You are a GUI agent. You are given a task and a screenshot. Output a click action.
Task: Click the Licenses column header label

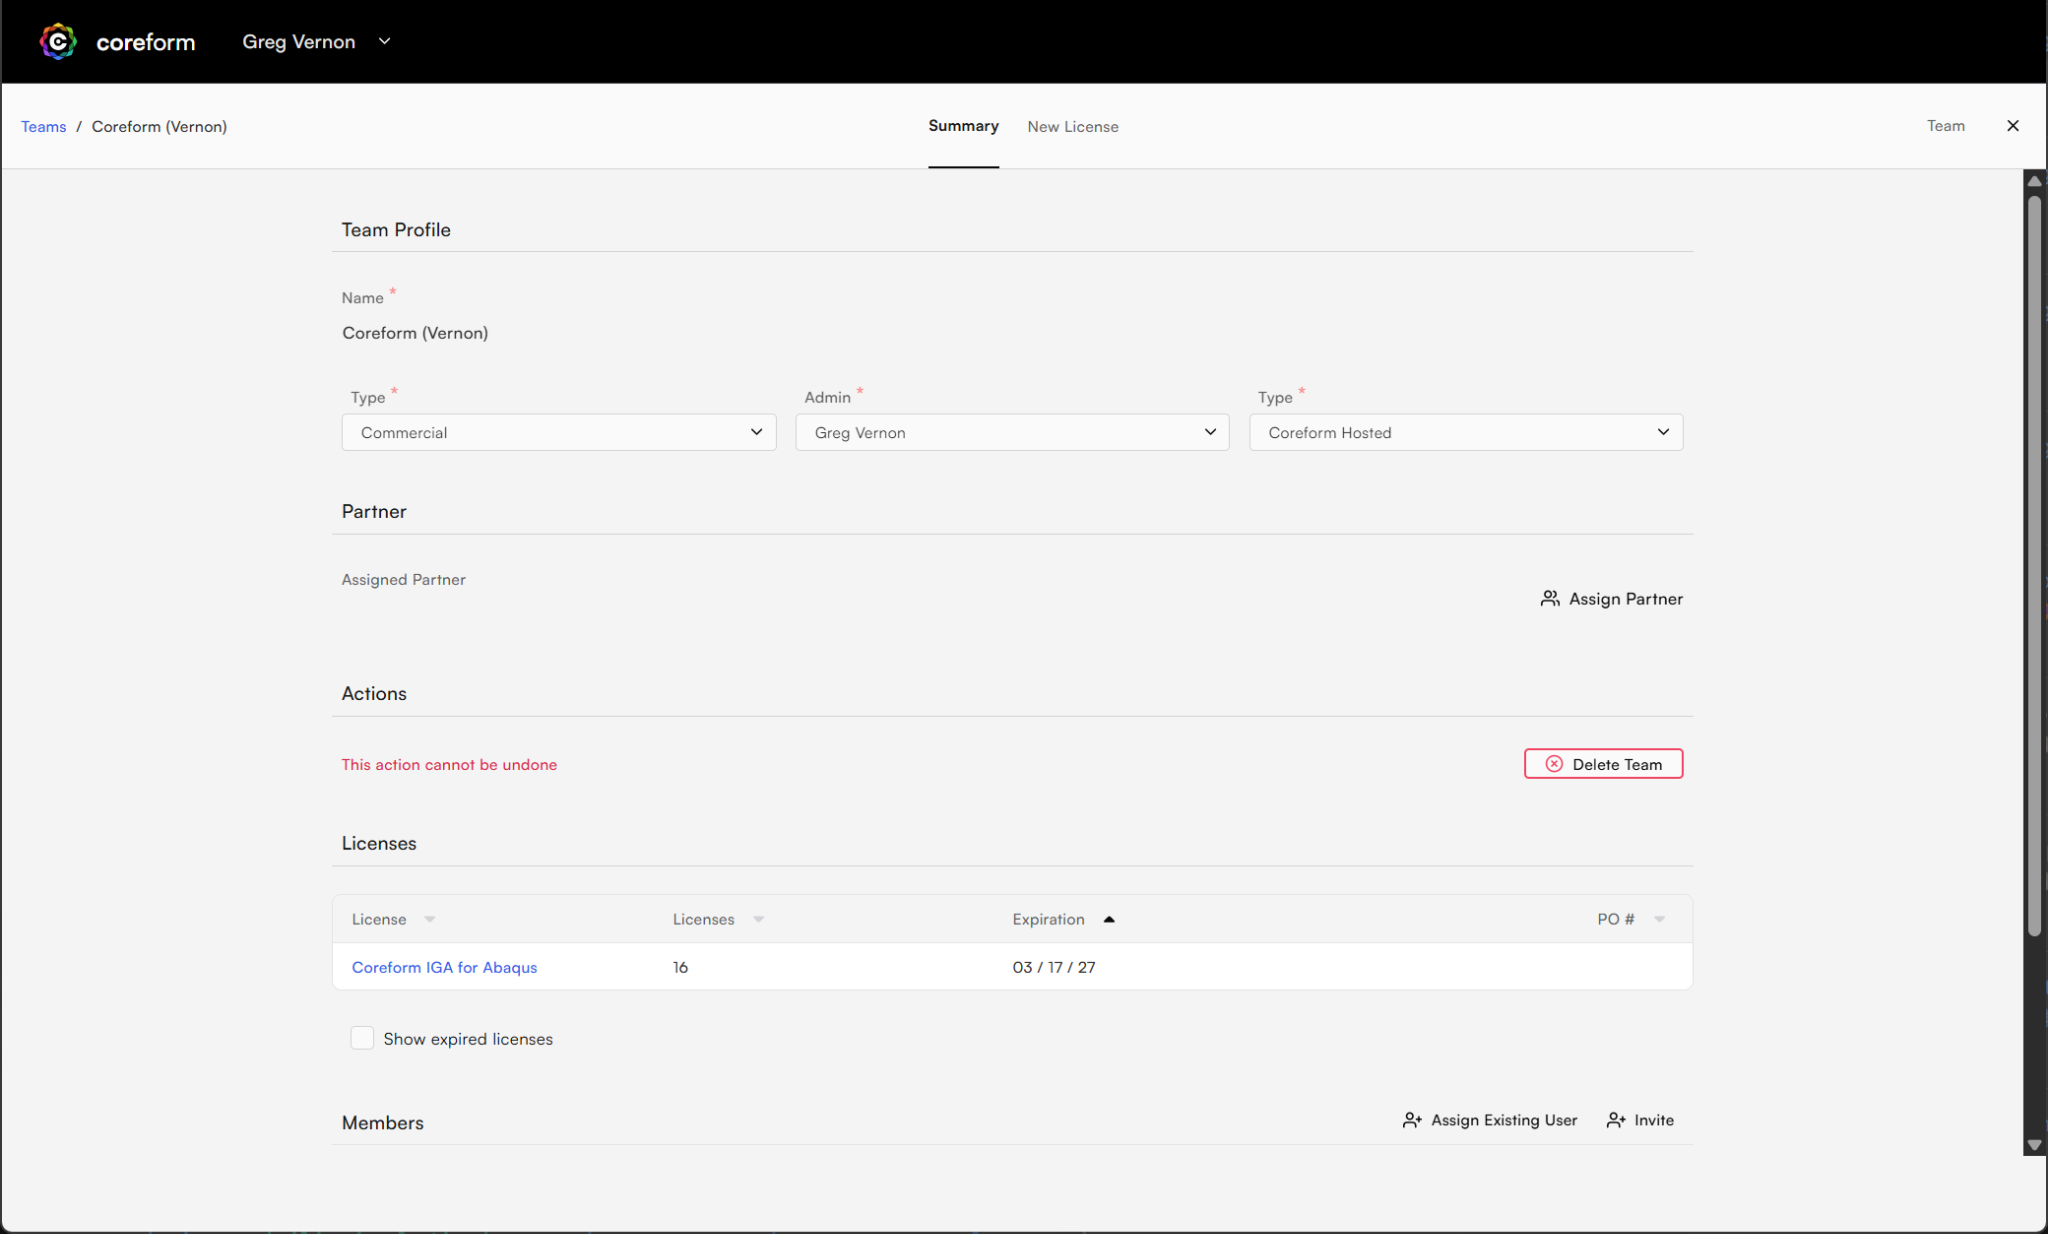click(704, 919)
